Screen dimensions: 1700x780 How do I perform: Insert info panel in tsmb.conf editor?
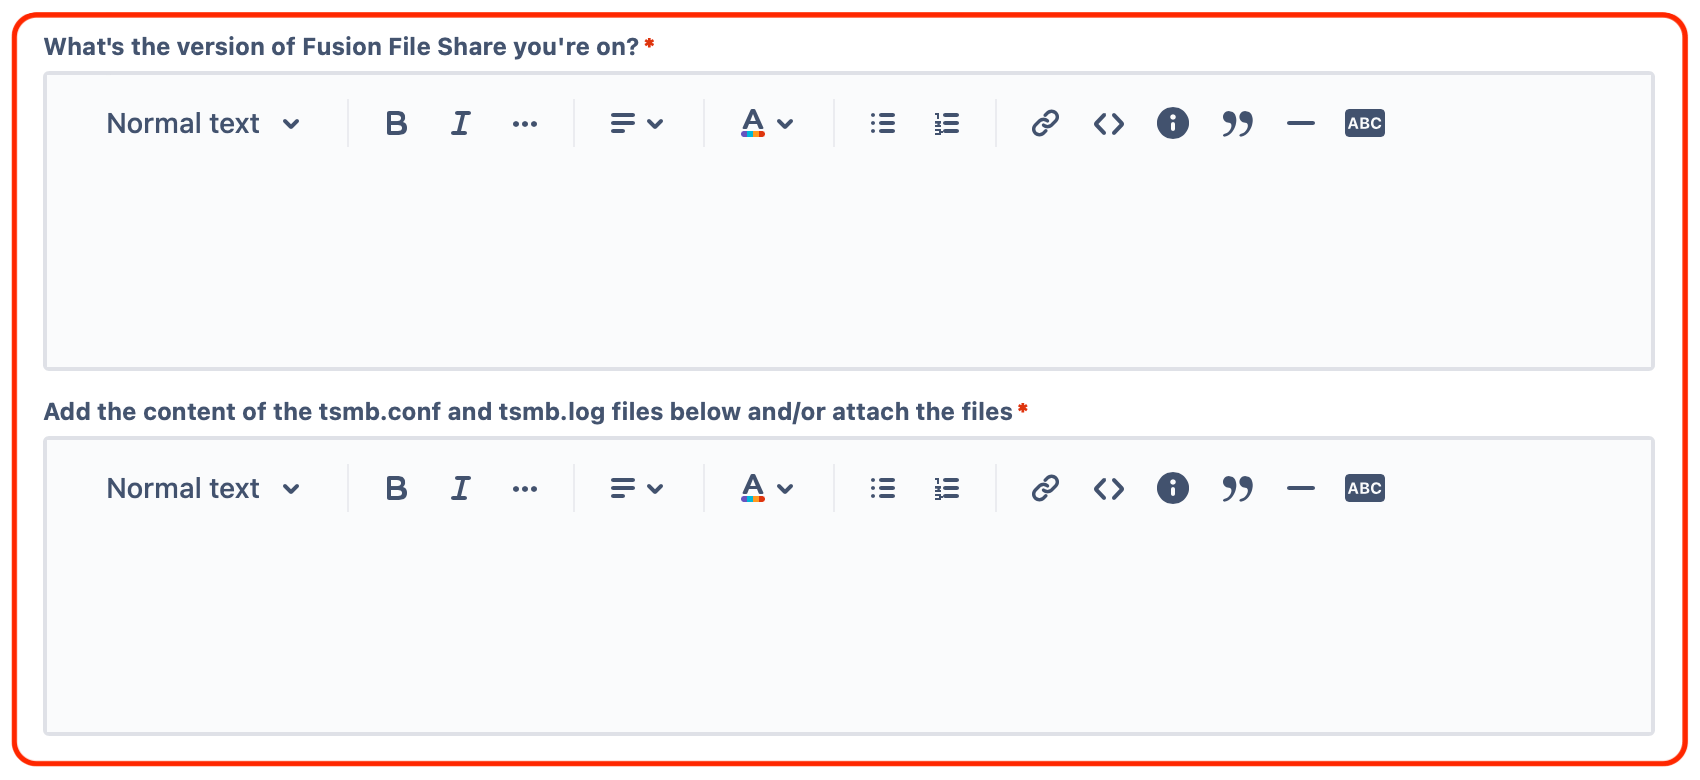point(1173,488)
